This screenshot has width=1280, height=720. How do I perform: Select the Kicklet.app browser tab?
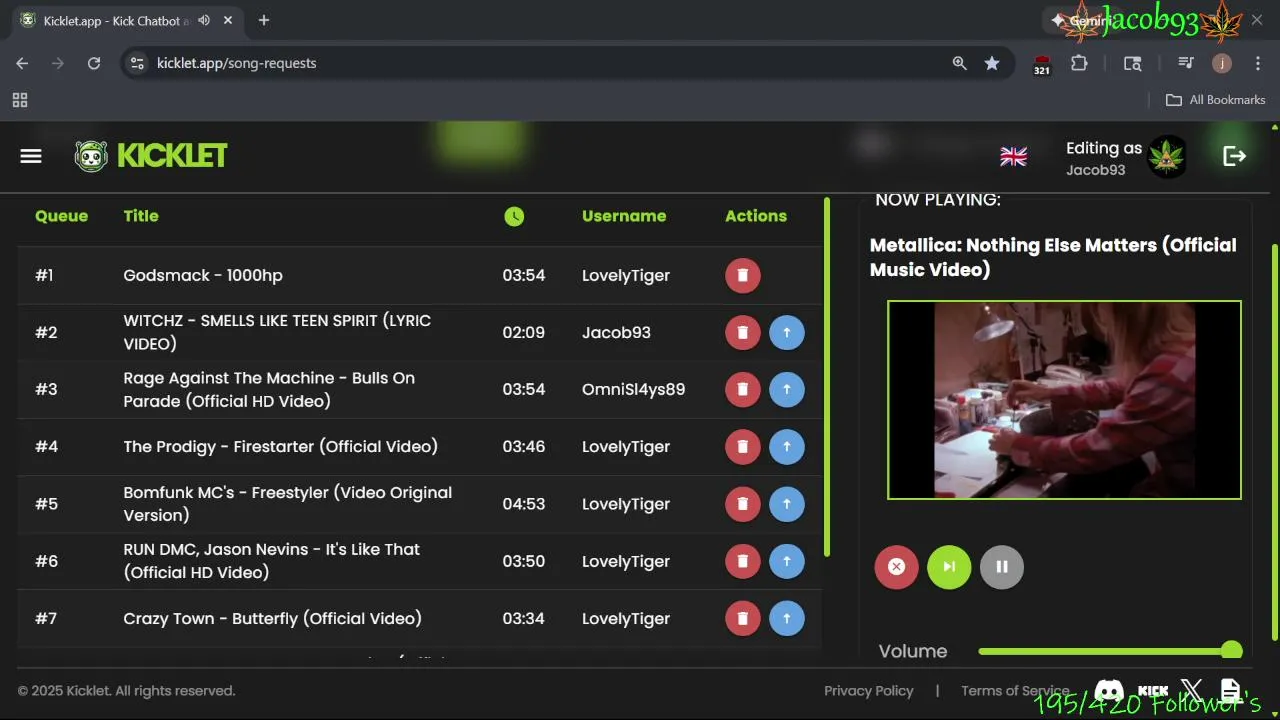(x=127, y=20)
